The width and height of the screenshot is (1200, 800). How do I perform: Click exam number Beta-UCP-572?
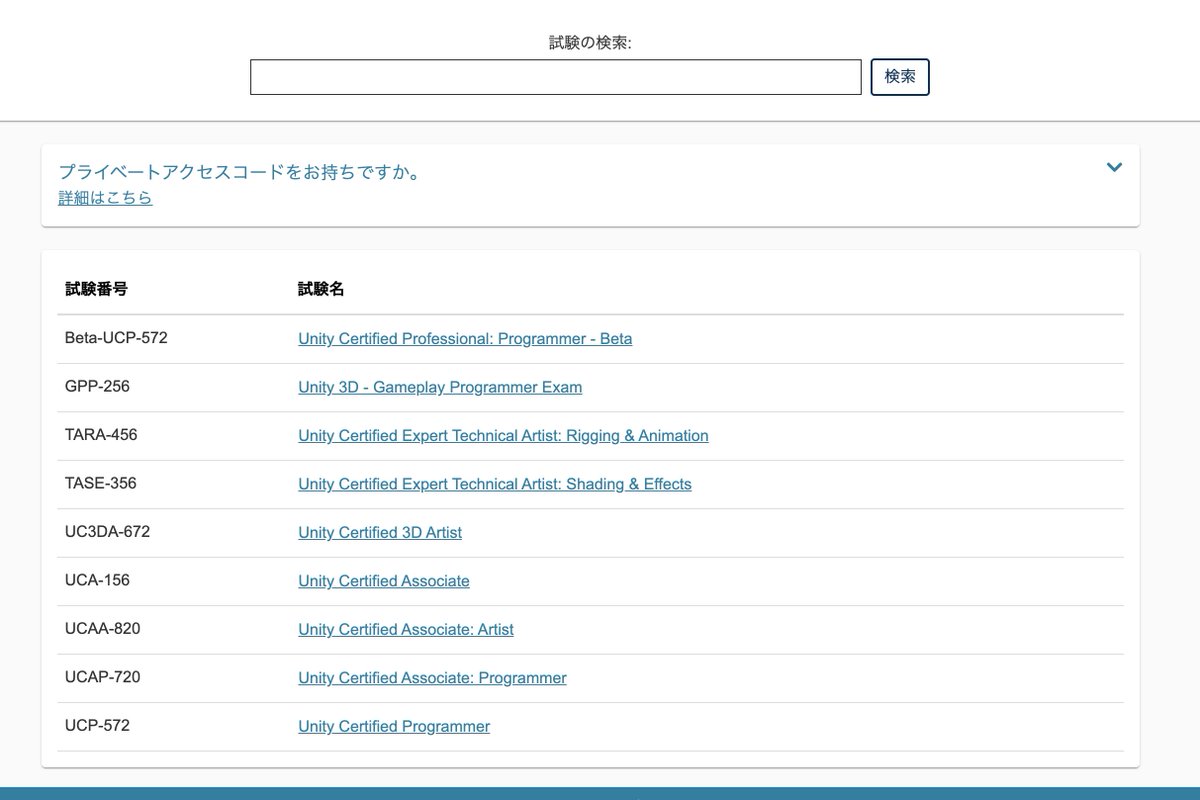116,338
